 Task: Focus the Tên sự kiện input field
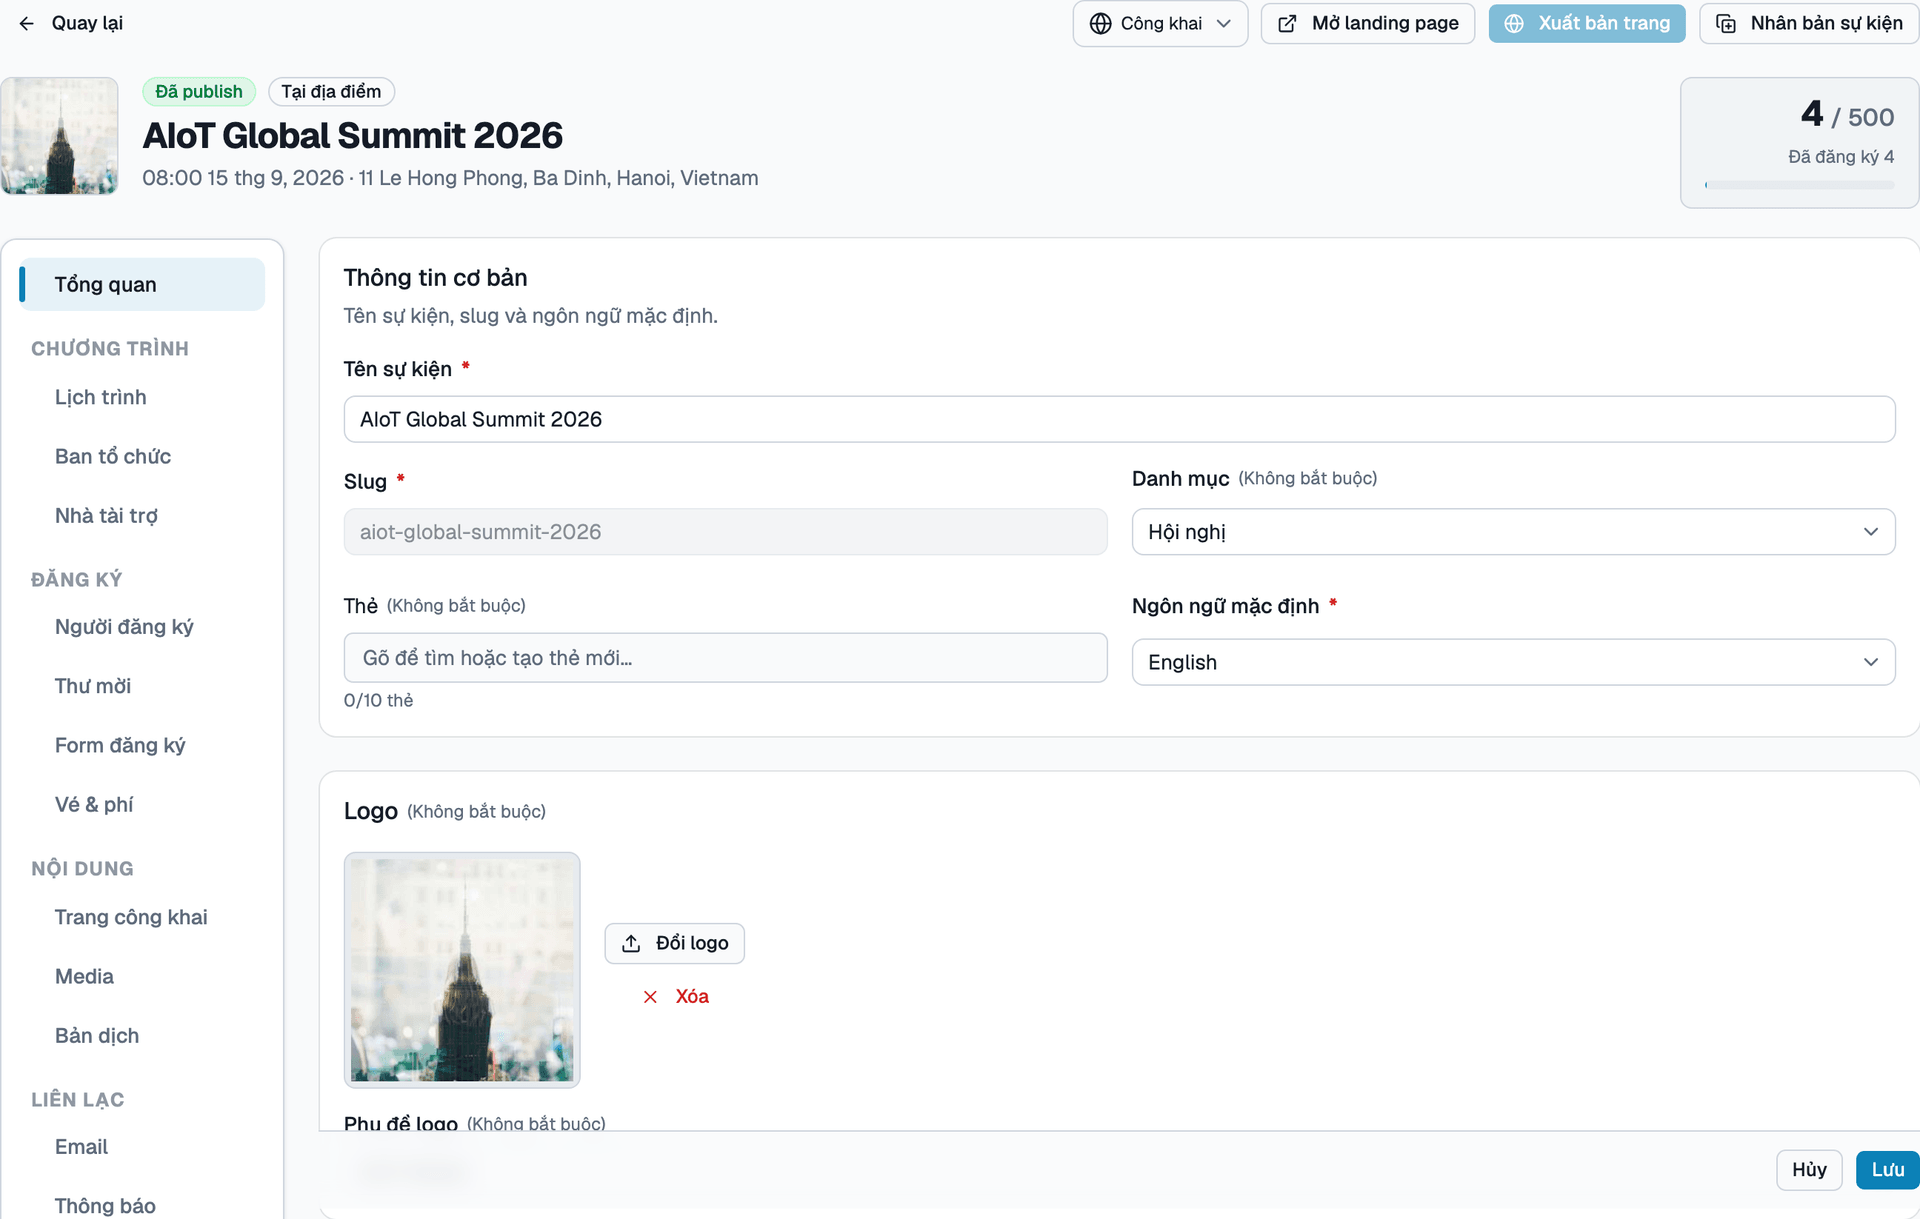coord(1119,419)
